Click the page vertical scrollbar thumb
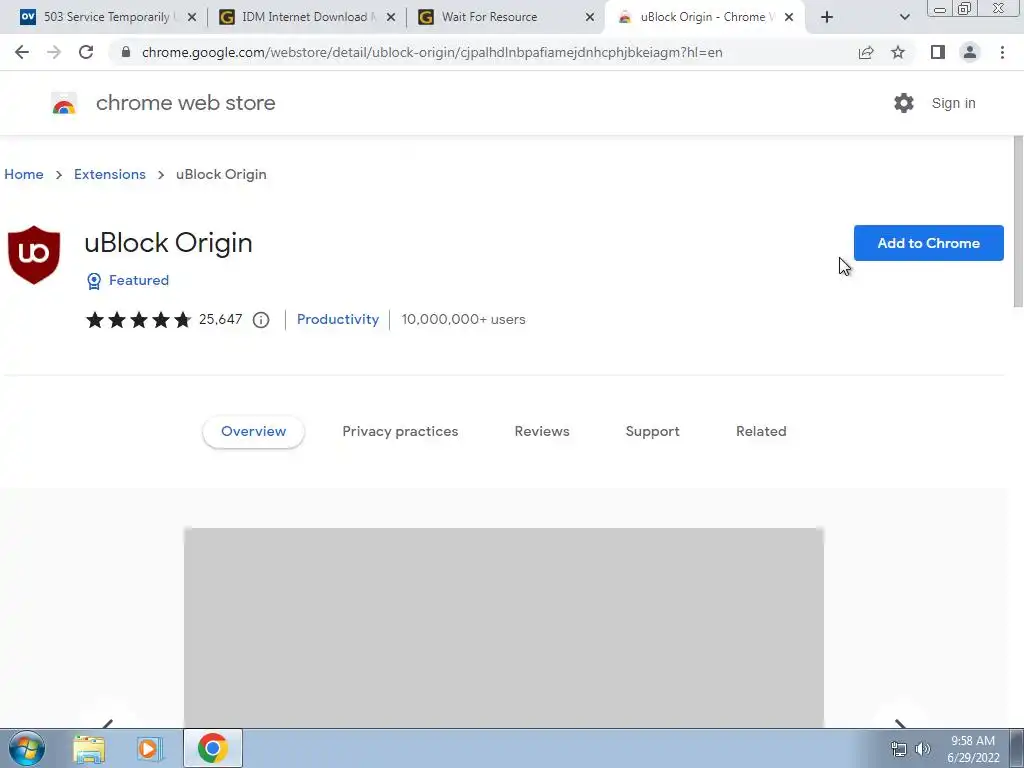This screenshot has height=768, width=1024. [1018, 221]
